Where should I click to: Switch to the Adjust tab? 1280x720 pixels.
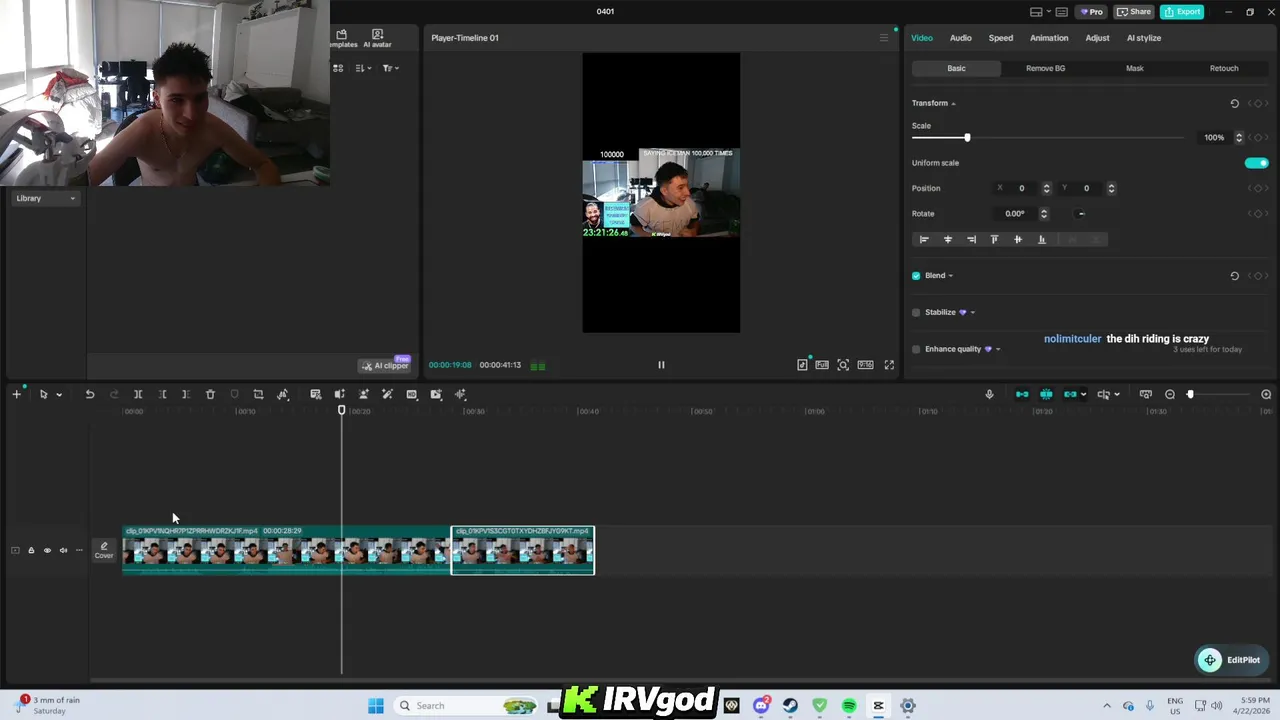(1097, 38)
